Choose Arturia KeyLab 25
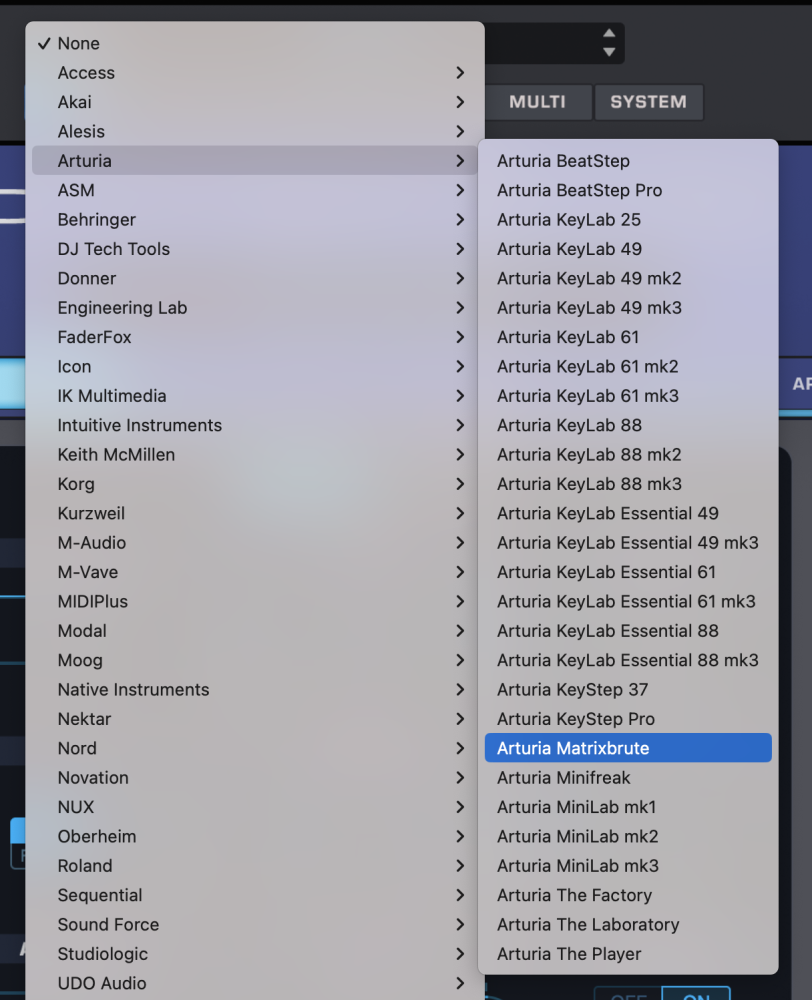This screenshot has width=812, height=1000. [628, 219]
